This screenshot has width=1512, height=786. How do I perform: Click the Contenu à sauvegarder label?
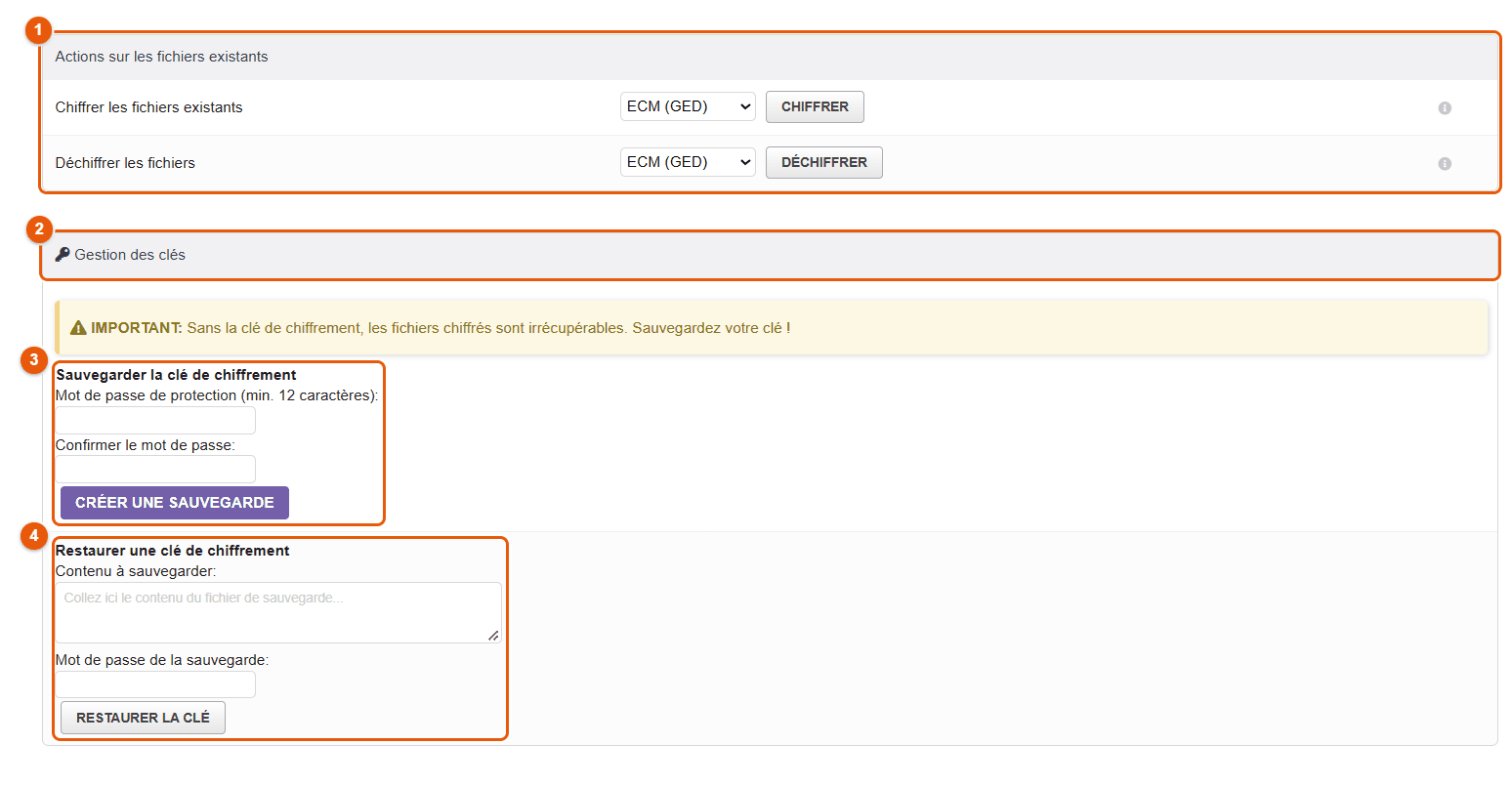(x=136, y=571)
